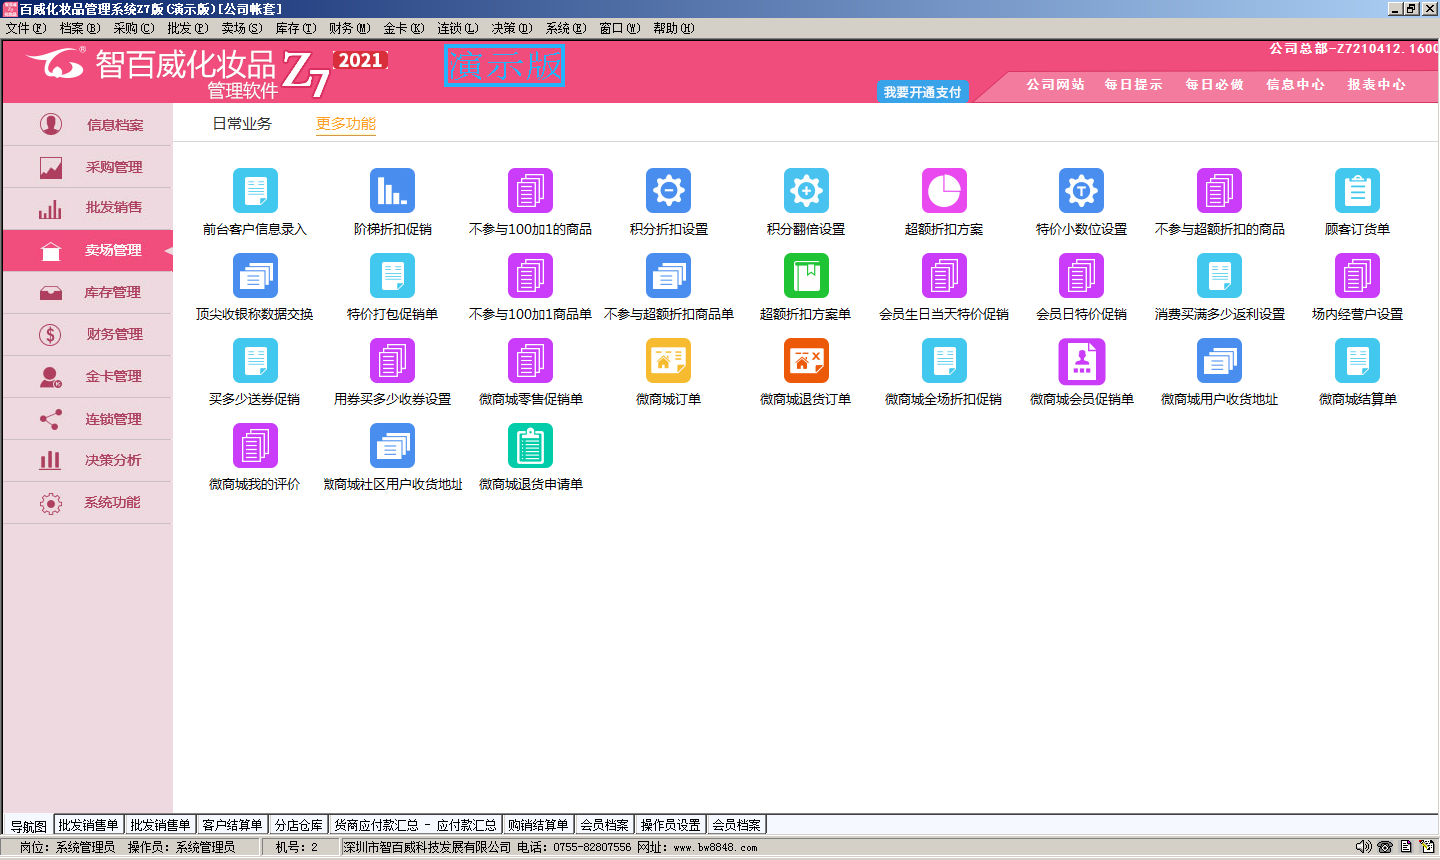Open 用券买多少收券设置 icon

pyautogui.click(x=392, y=361)
